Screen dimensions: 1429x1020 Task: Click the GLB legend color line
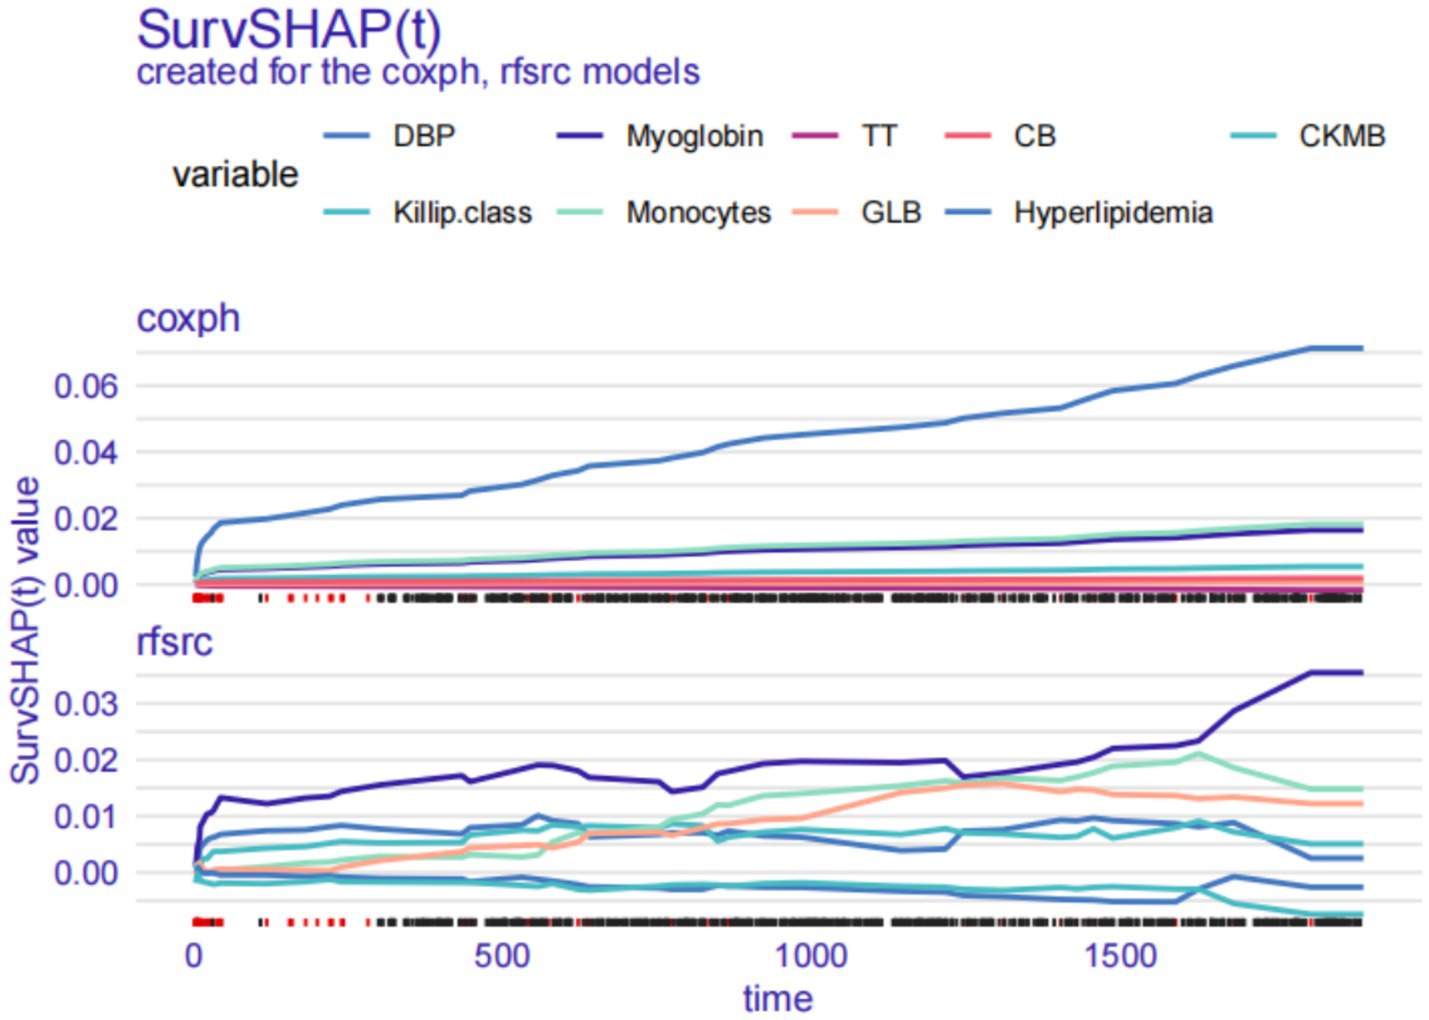[x=815, y=212]
